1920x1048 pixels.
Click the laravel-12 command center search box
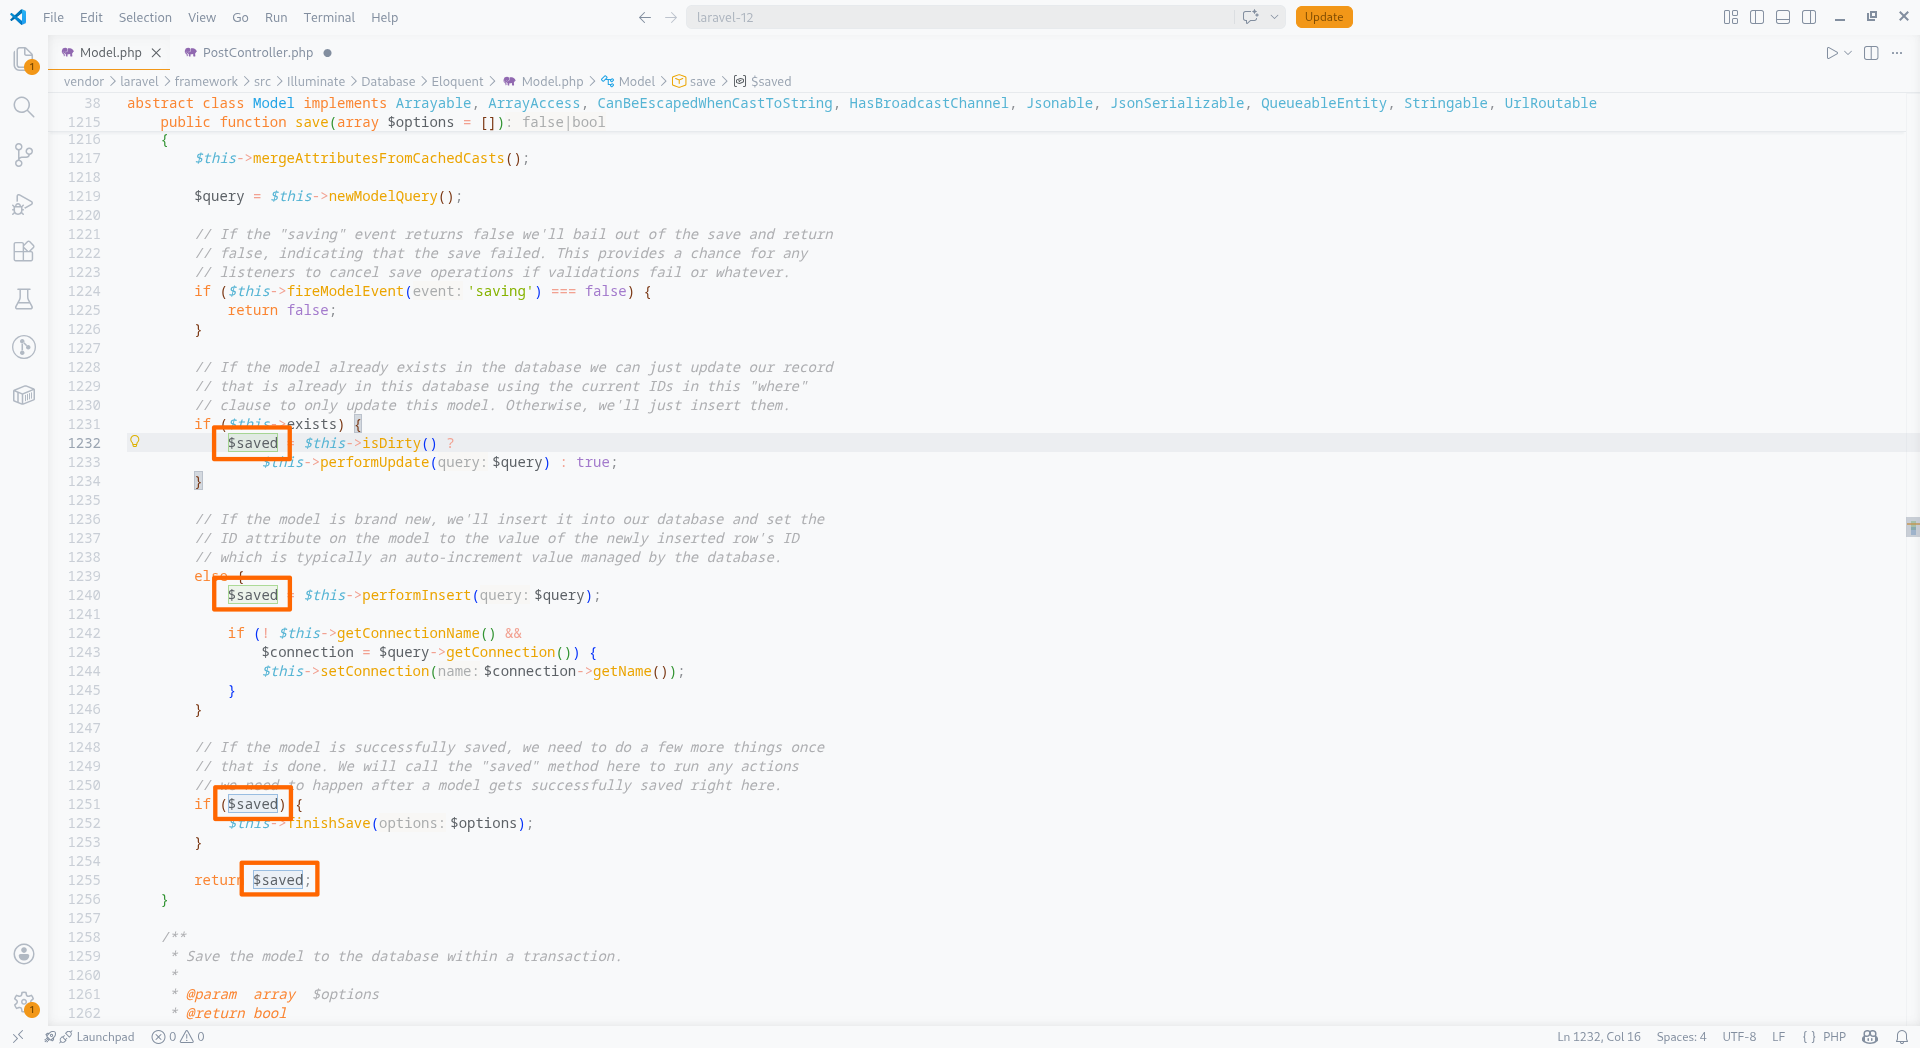[x=960, y=17]
